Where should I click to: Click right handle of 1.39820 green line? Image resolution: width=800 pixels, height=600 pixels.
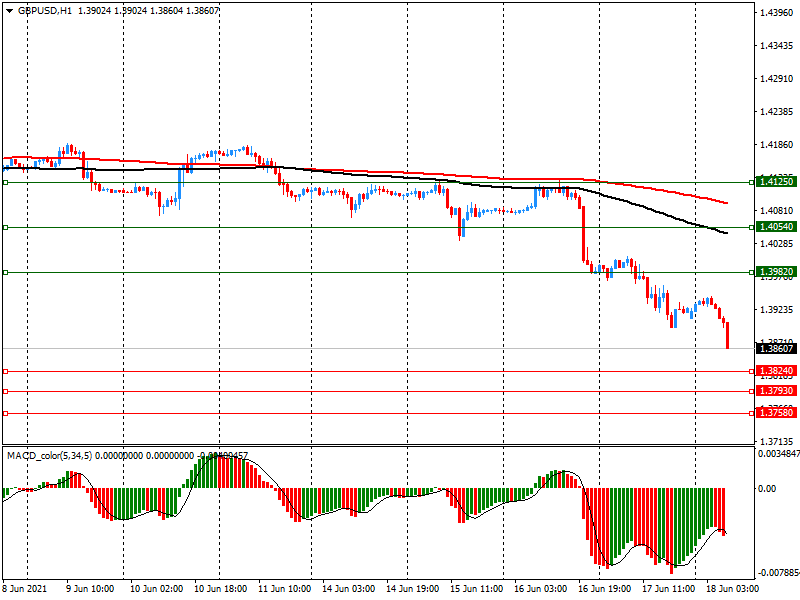[x=752, y=272]
